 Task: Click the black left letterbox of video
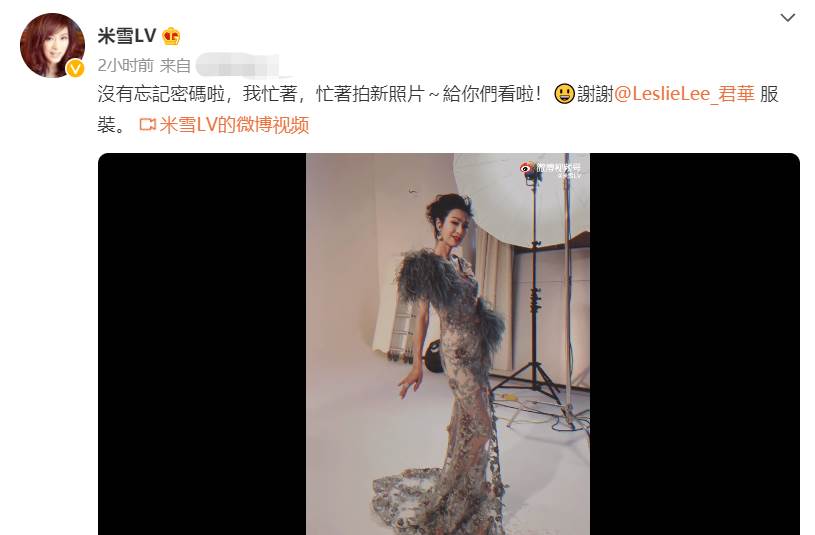point(202,344)
